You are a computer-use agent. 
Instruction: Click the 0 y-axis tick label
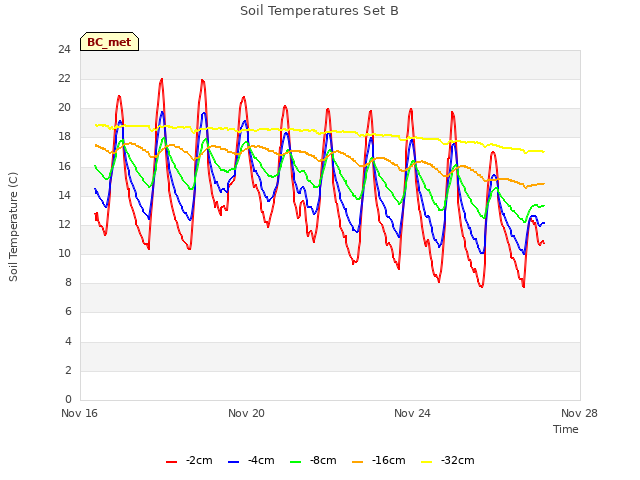pyautogui.click(x=68, y=399)
